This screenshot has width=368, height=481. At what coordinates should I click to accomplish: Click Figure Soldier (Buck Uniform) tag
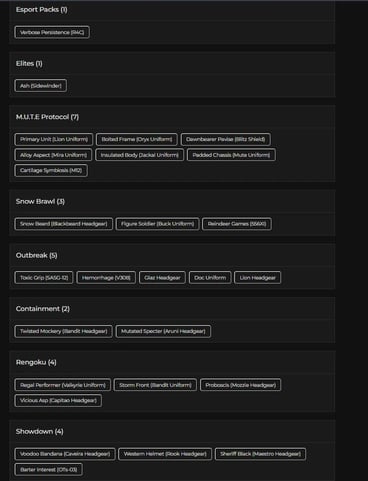(x=157, y=224)
